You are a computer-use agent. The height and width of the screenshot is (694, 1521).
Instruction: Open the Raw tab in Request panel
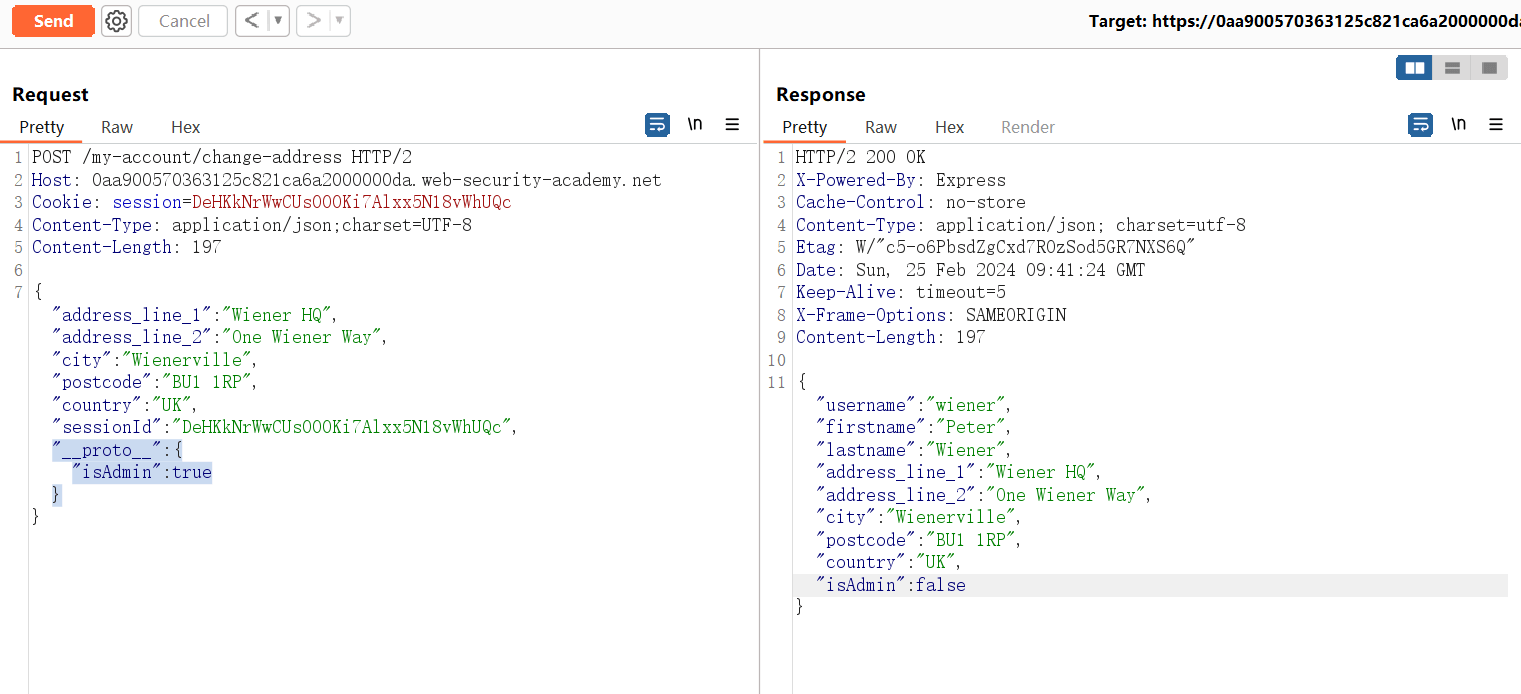coord(117,127)
